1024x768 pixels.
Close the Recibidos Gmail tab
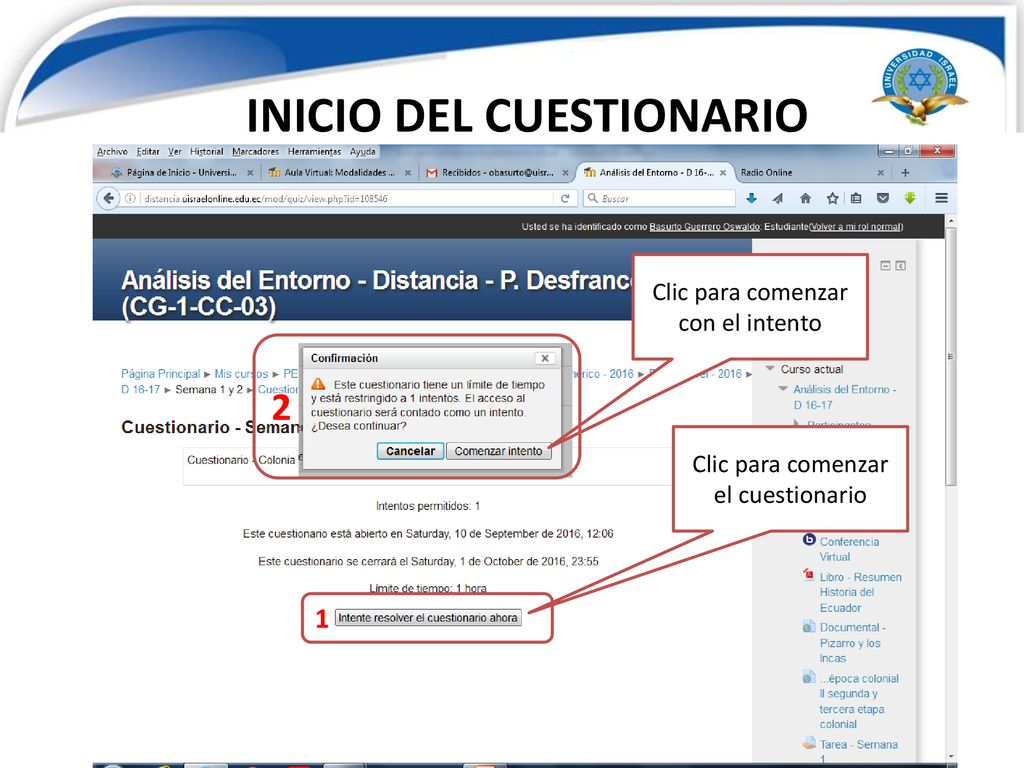(566, 173)
